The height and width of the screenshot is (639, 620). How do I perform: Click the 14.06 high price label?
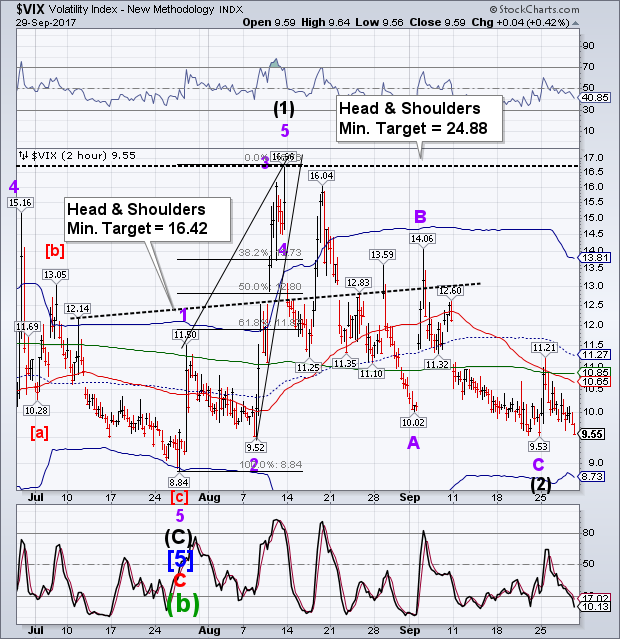(421, 239)
